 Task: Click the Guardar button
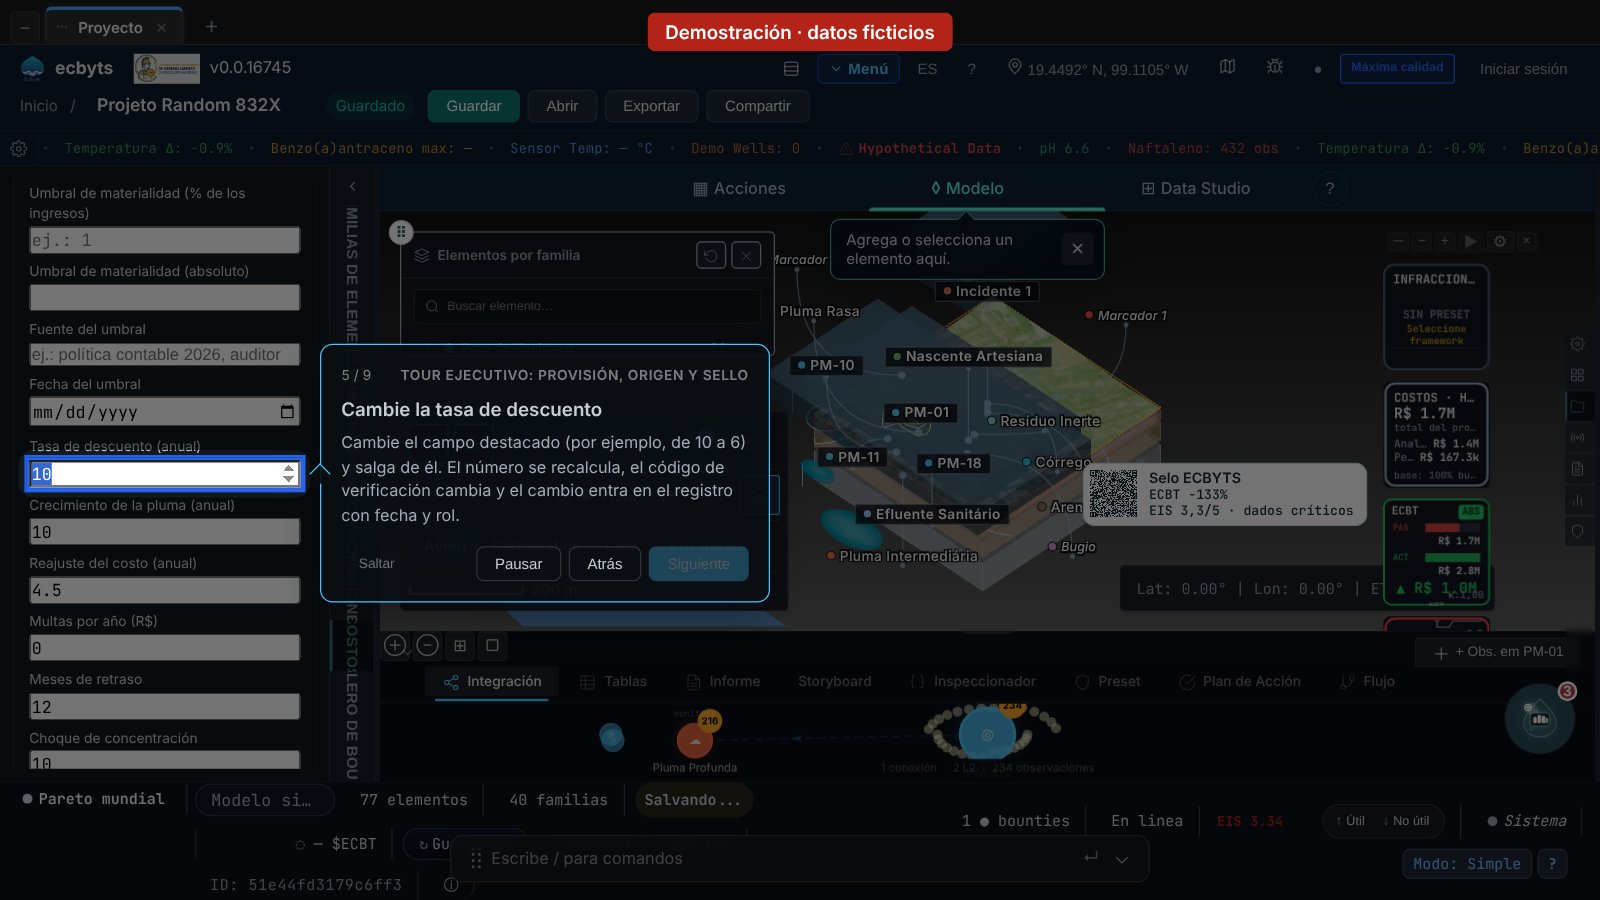tap(474, 106)
